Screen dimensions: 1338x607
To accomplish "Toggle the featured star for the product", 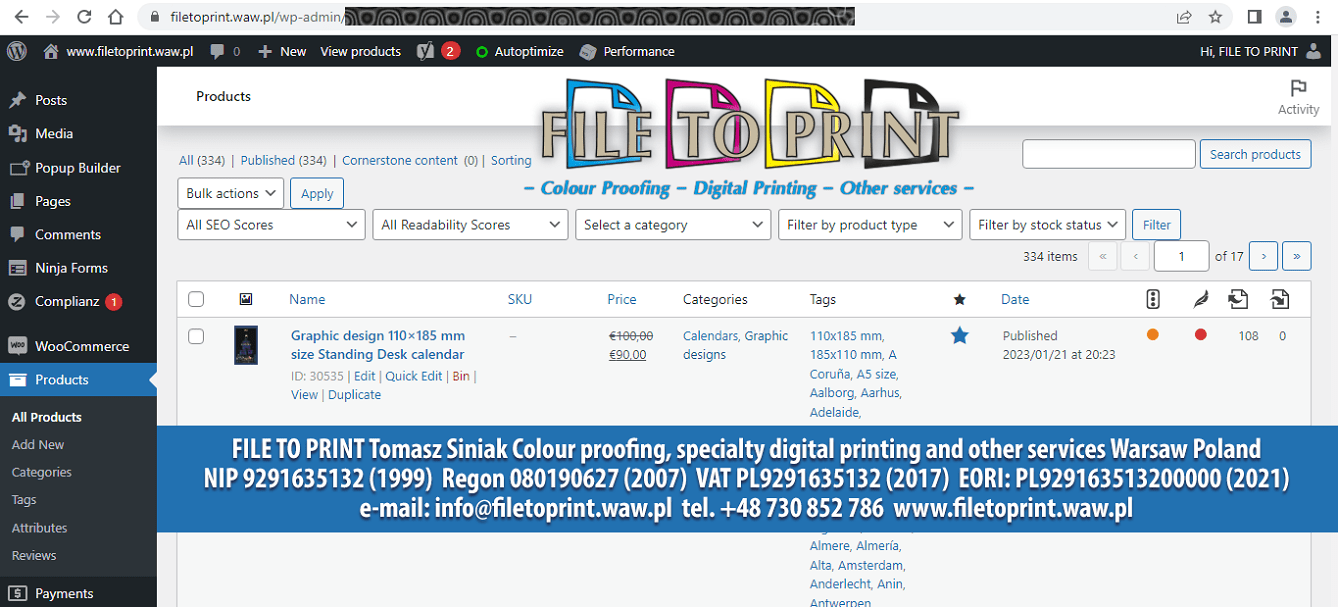I will [x=959, y=336].
